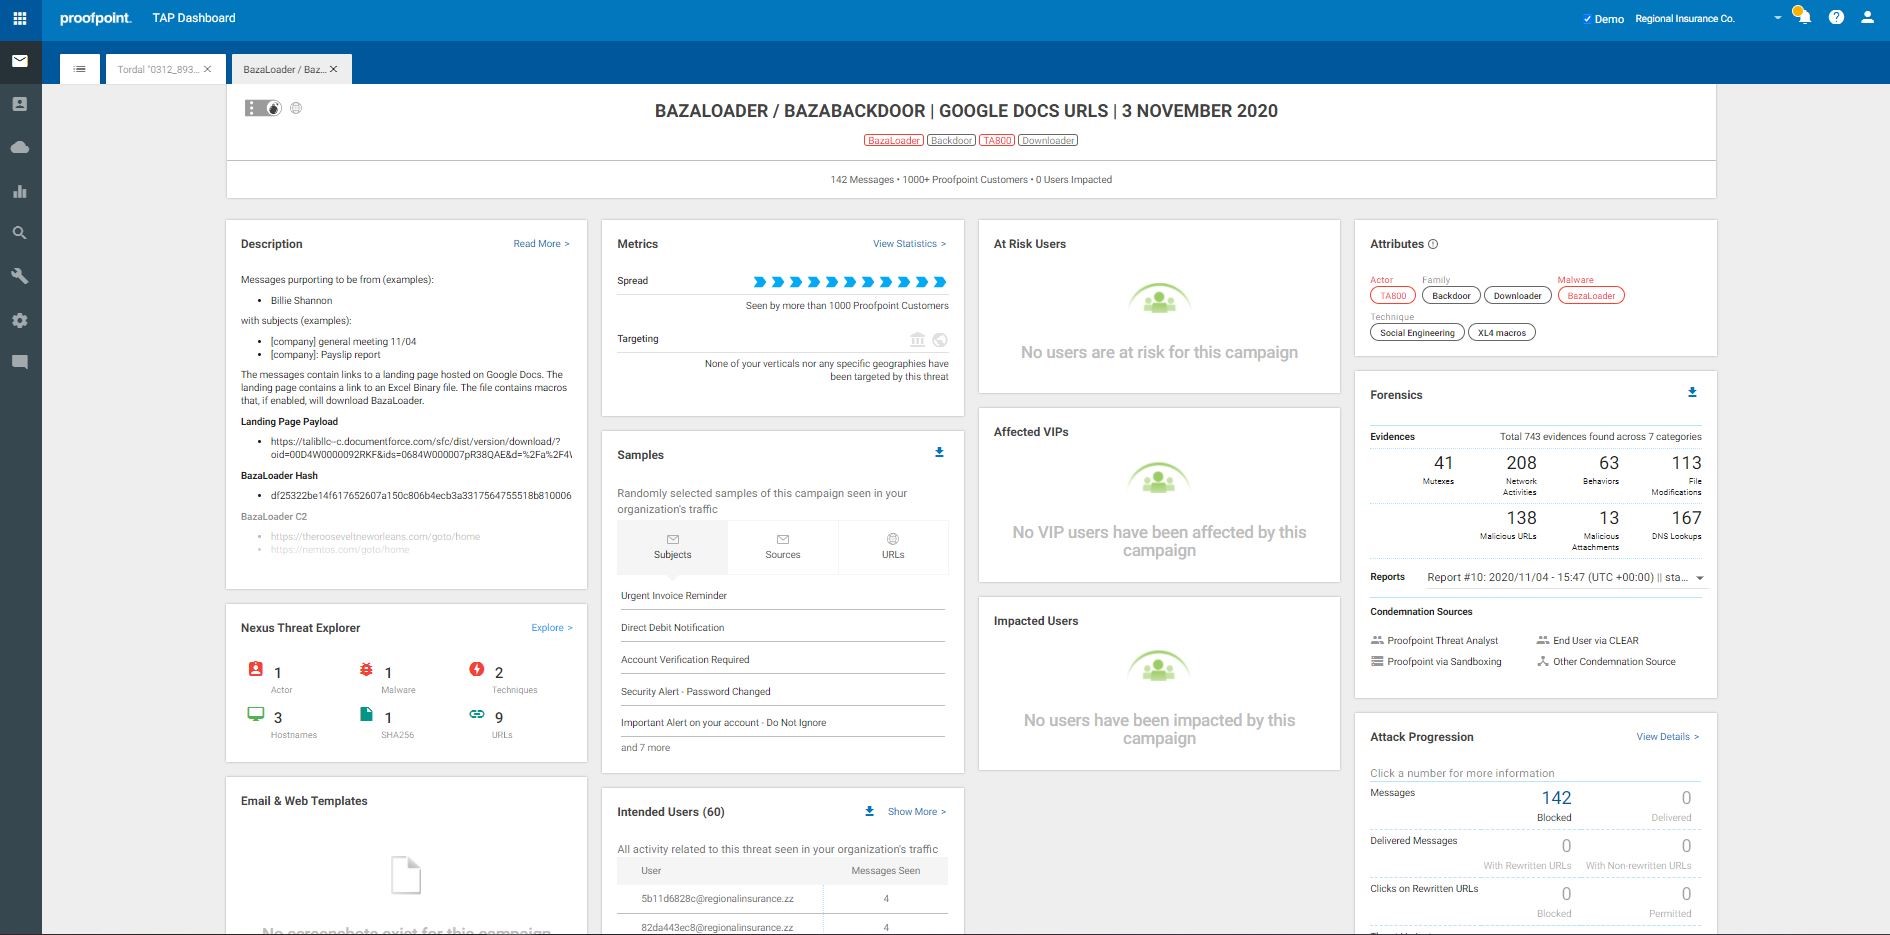Select the Subjects samples tab

point(673,546)
